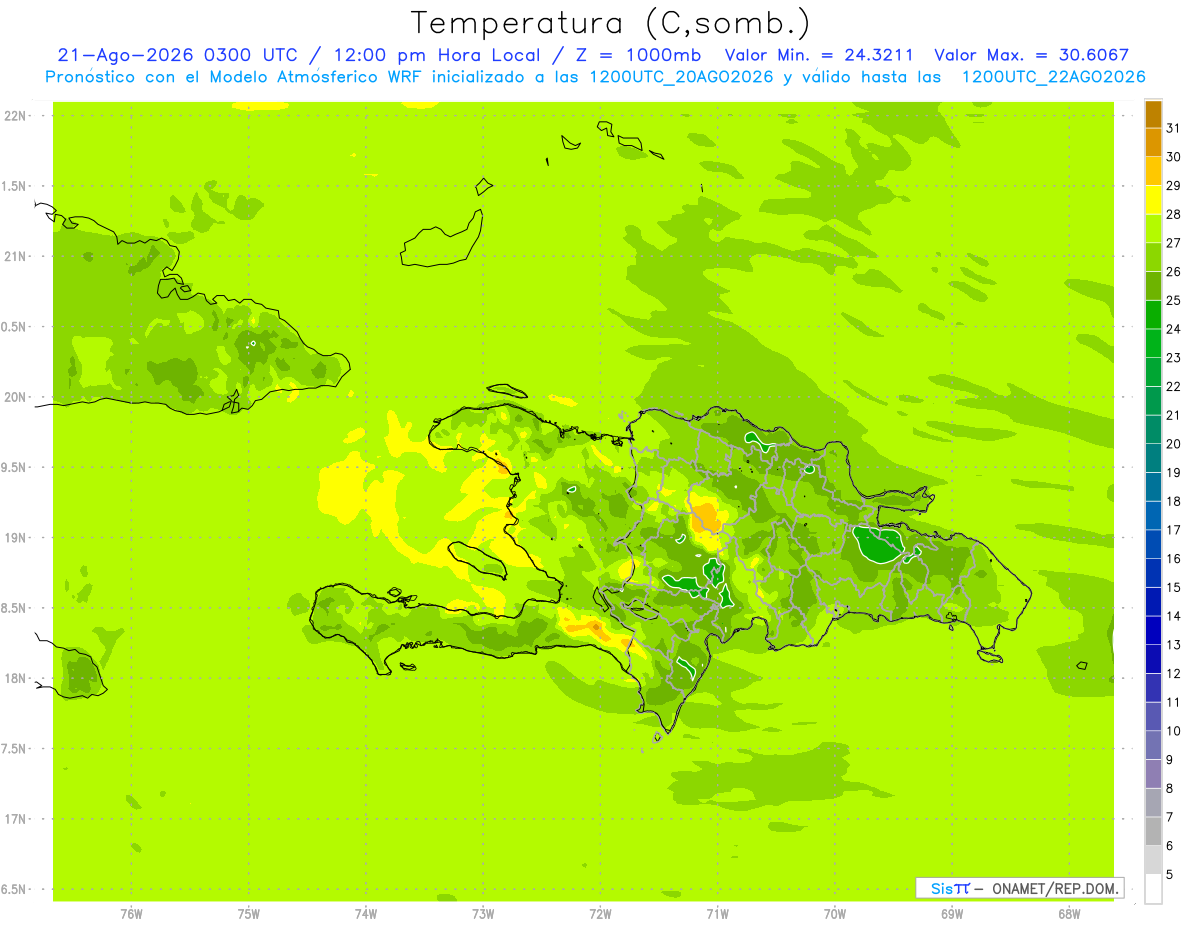The height and width of the screenshot is (927, 1200).
Task: Click the '22N' latitude label
Action: click(x=15, y=115)
